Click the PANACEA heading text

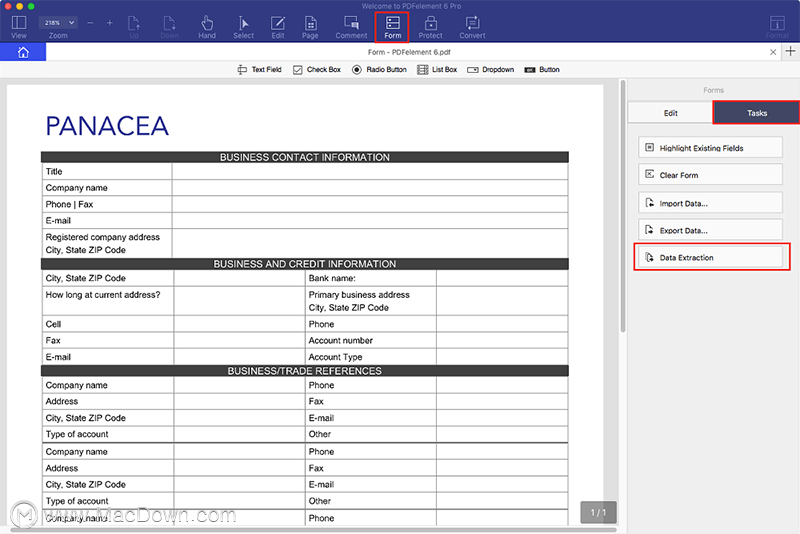(x=107, y=126)
